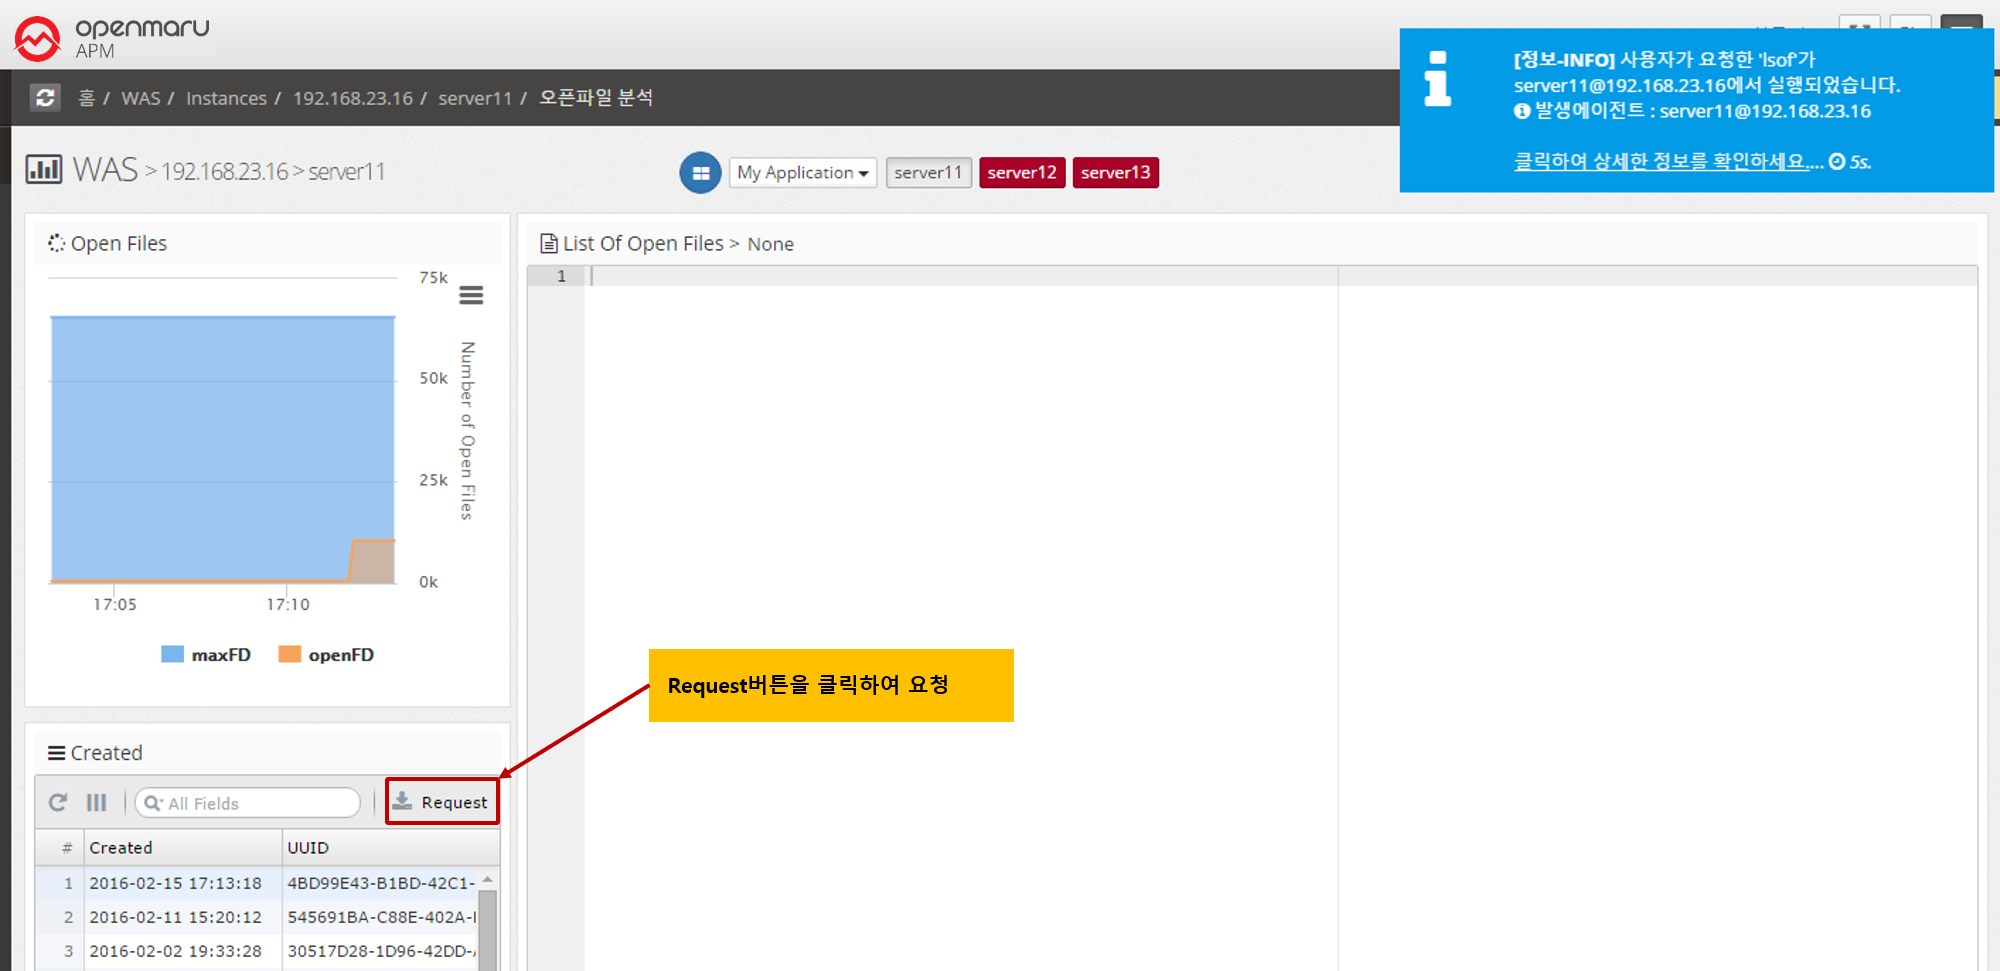Toggle openFD series in chart legend

click(327, 655)
